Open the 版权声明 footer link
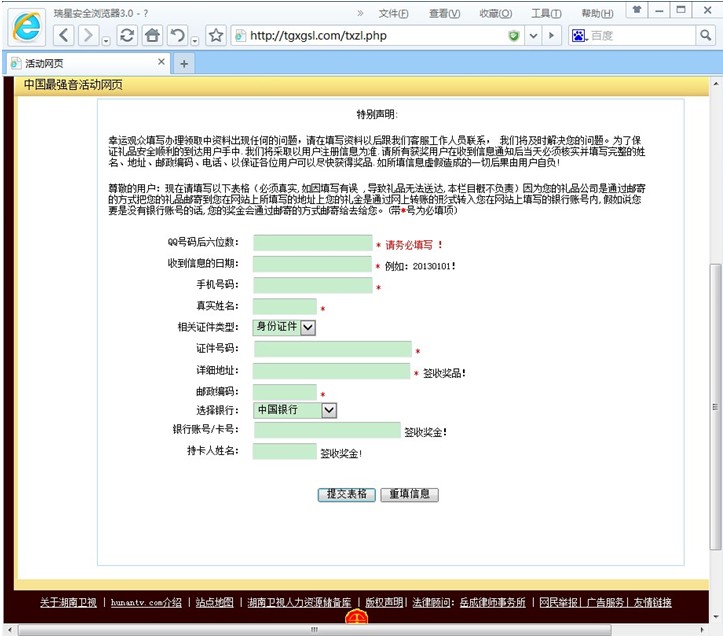This screenshot has width=723, height=637. (x=384, y=602)
